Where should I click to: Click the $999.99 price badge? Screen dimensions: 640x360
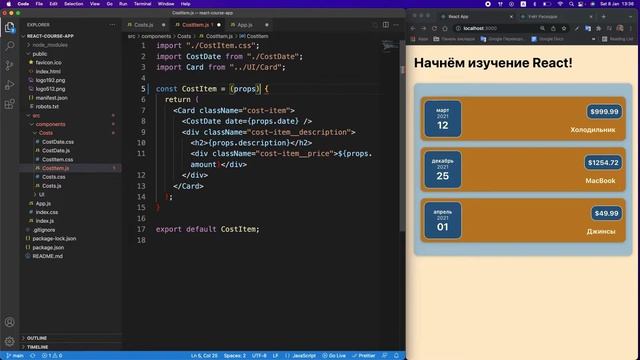pos(604,112)
